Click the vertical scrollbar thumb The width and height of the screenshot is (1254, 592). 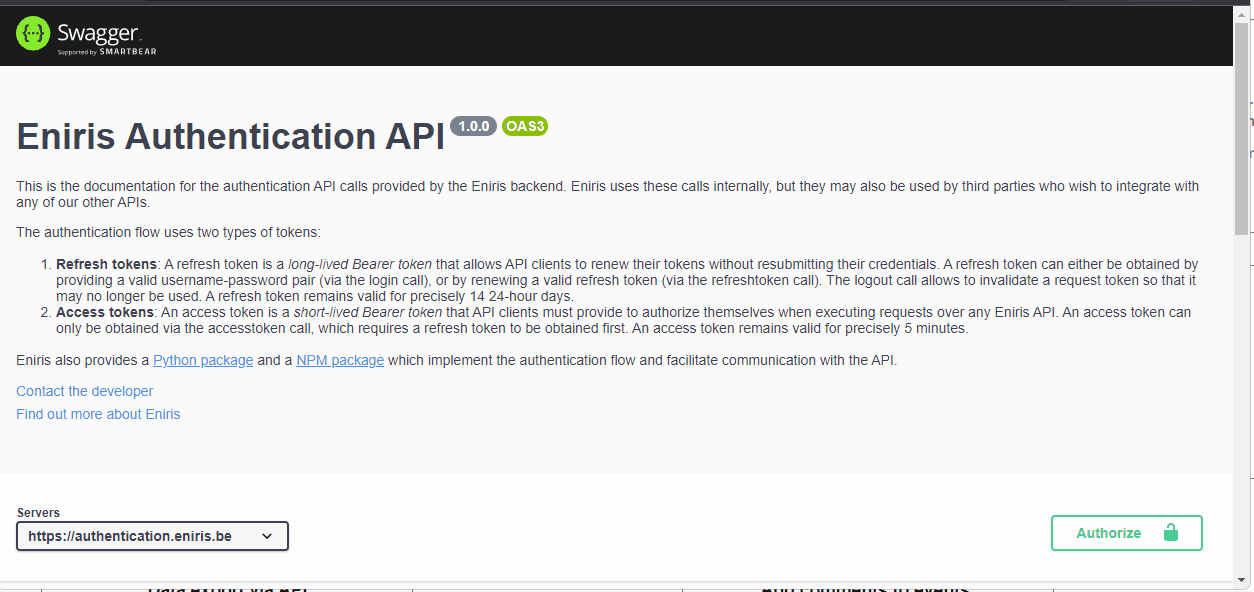tap(1241, 127)
